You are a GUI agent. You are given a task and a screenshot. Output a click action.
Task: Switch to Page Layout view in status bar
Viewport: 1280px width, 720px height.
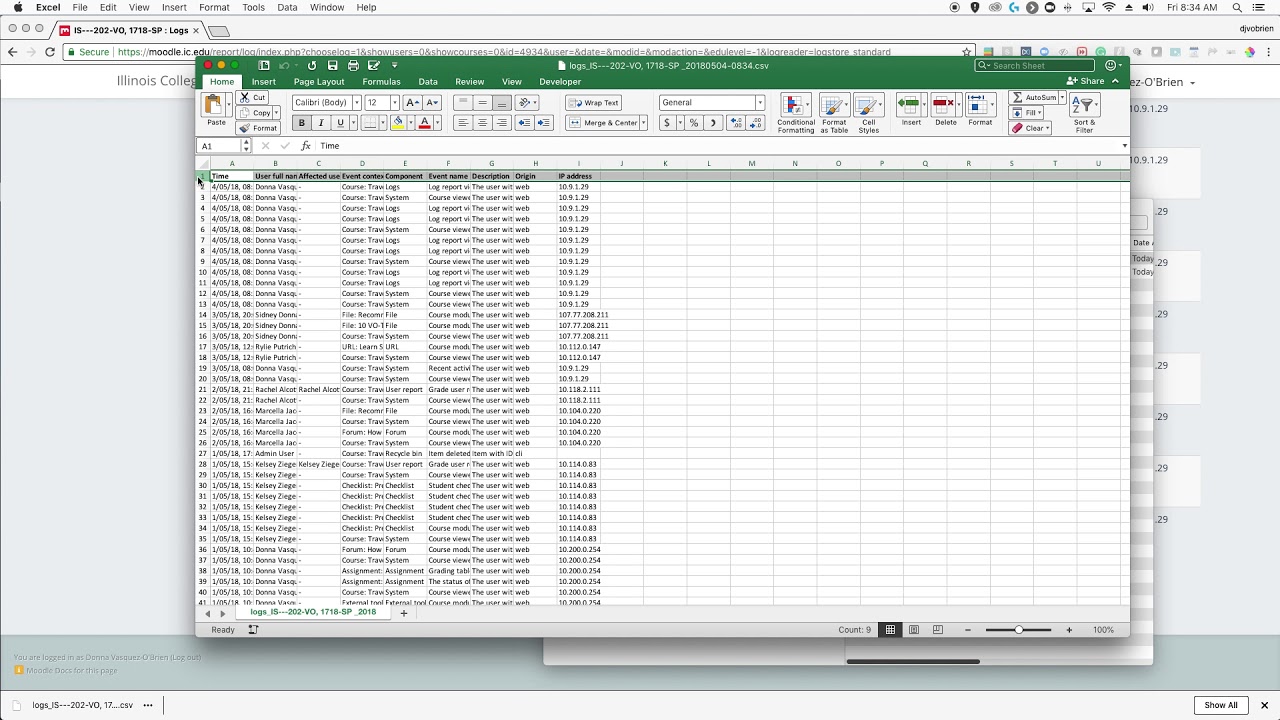coord(914,630)
